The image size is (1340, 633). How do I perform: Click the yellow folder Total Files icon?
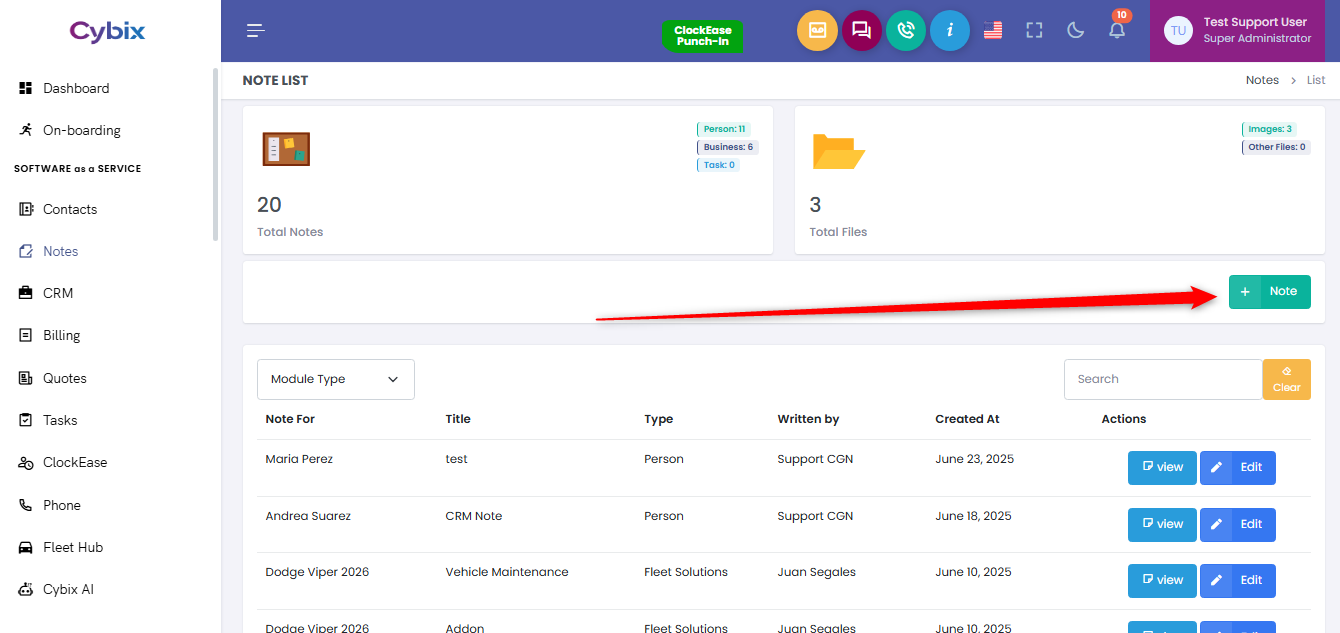(838, 151)
